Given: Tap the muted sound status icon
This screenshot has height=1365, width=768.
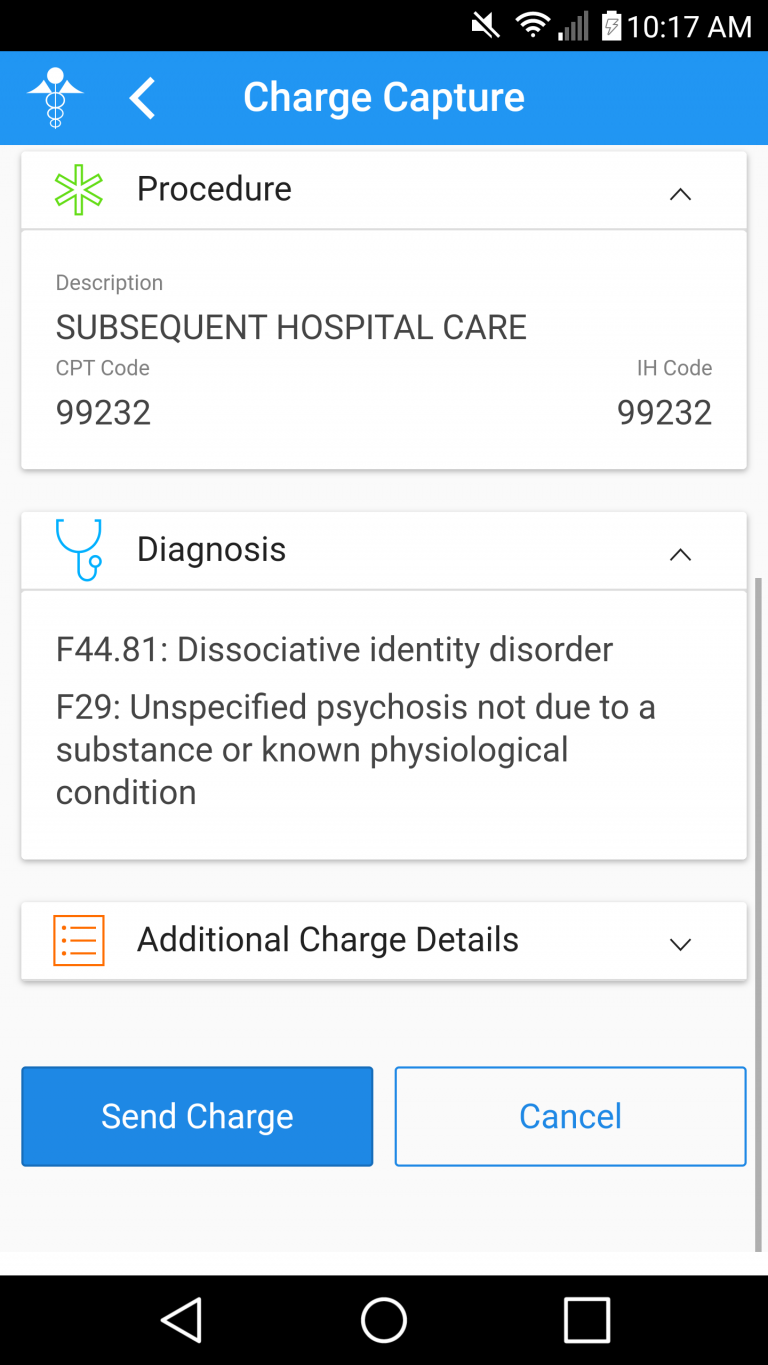Looking at the screenshot, I should 486,25.
